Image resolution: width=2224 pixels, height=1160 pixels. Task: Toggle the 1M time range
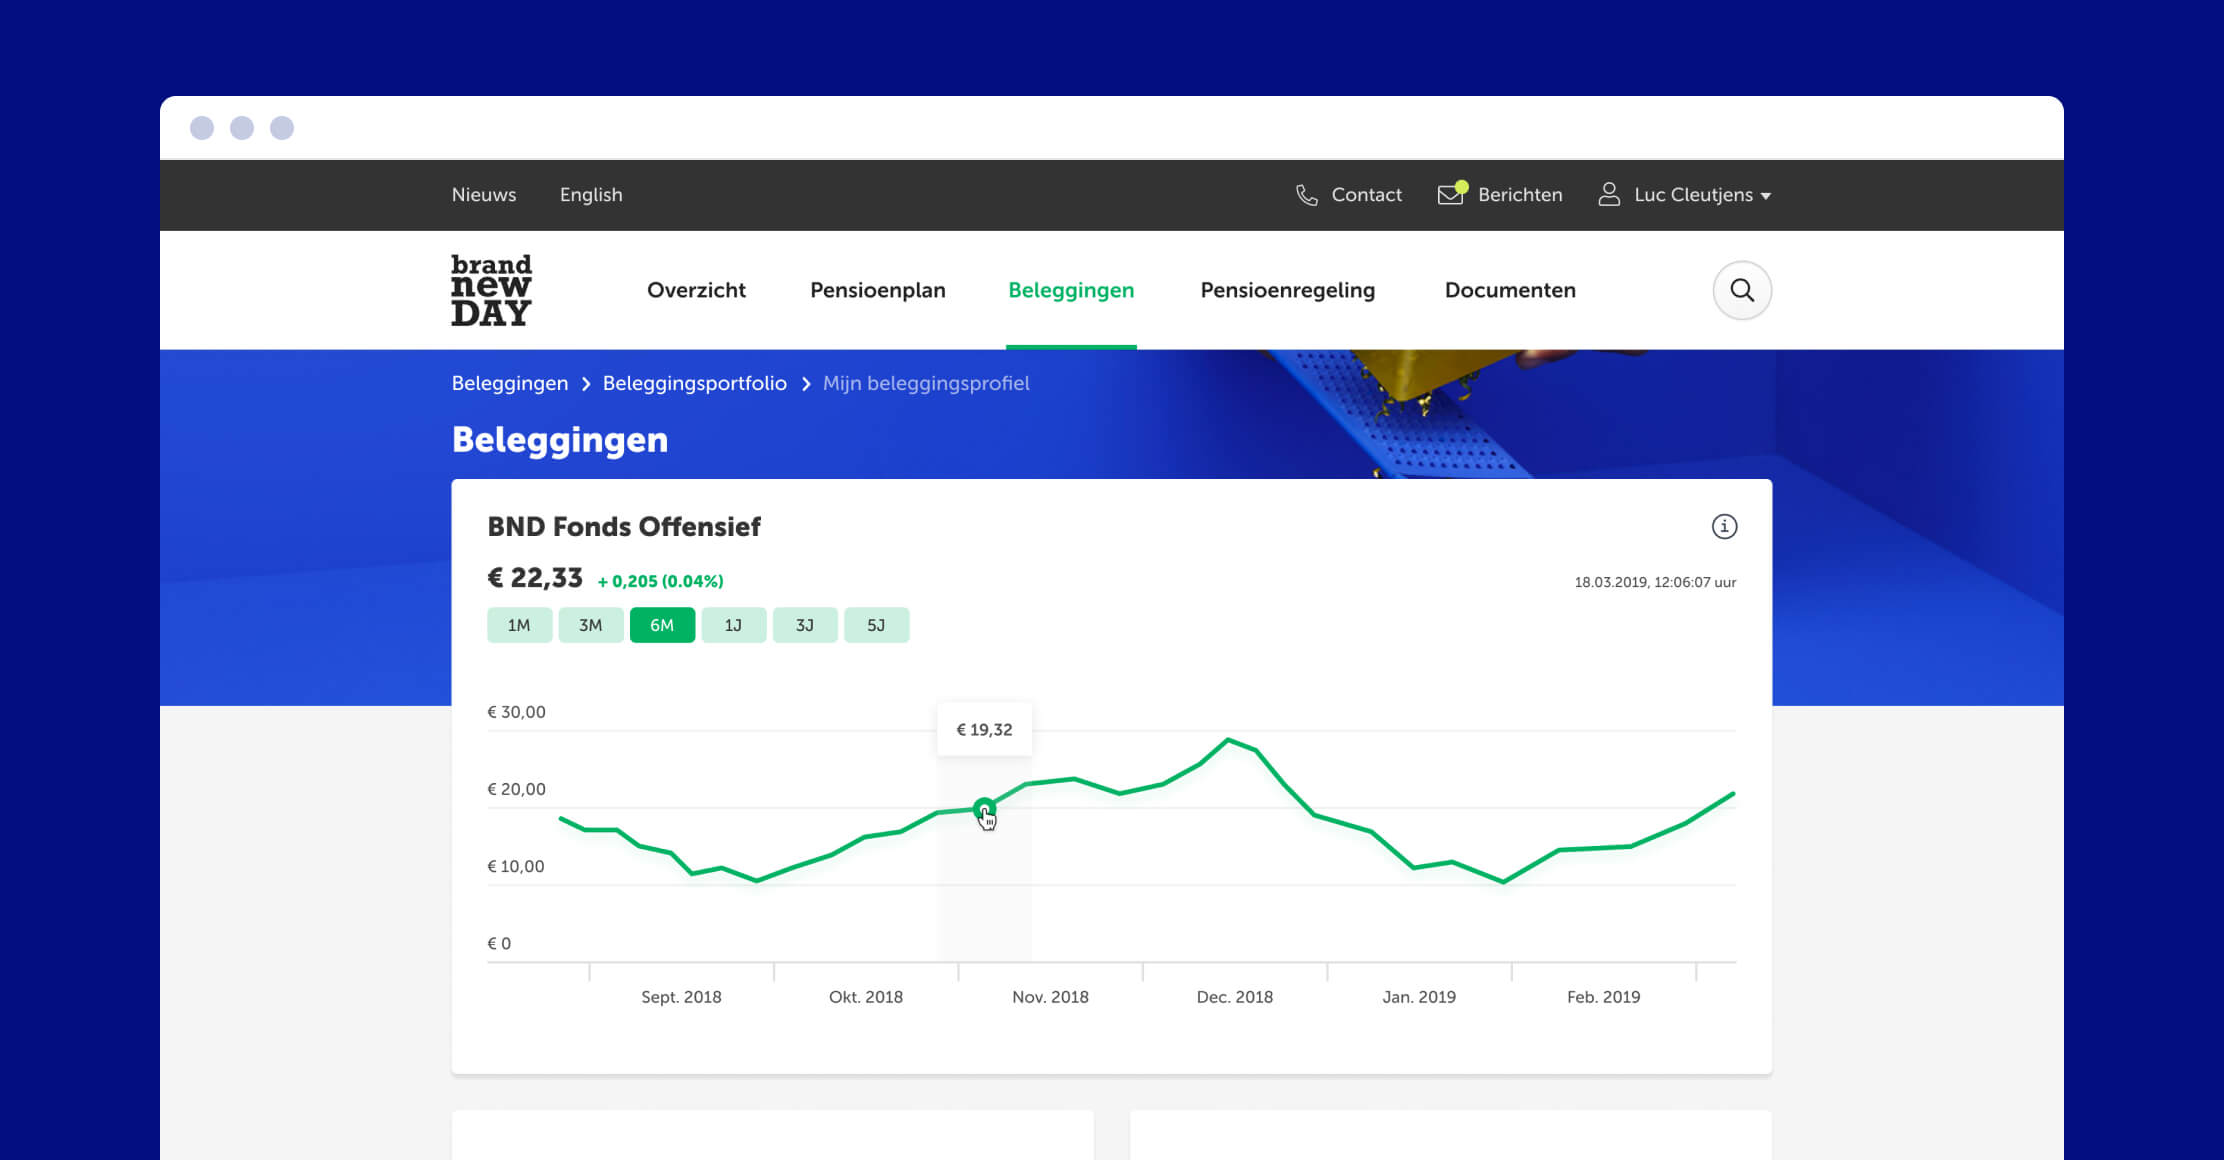[x=519, y=624]
